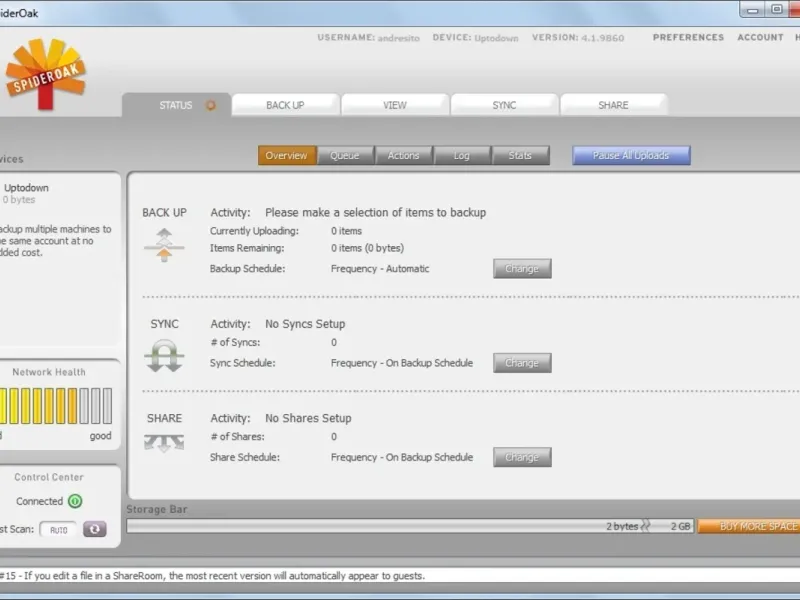800x600 pixels.
Task: Click the 'No Shares Setup' activity text
Action: (x=308, y=418)
